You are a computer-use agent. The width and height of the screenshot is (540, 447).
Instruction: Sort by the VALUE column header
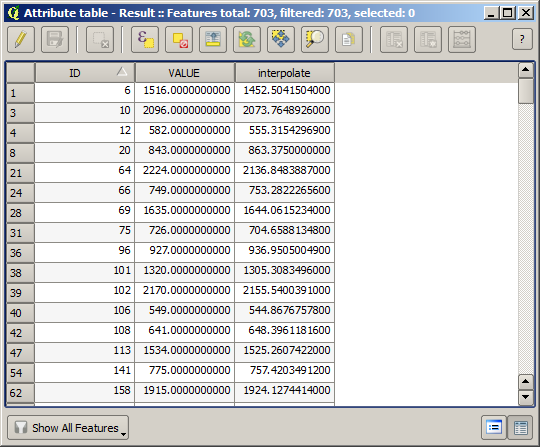185,73
